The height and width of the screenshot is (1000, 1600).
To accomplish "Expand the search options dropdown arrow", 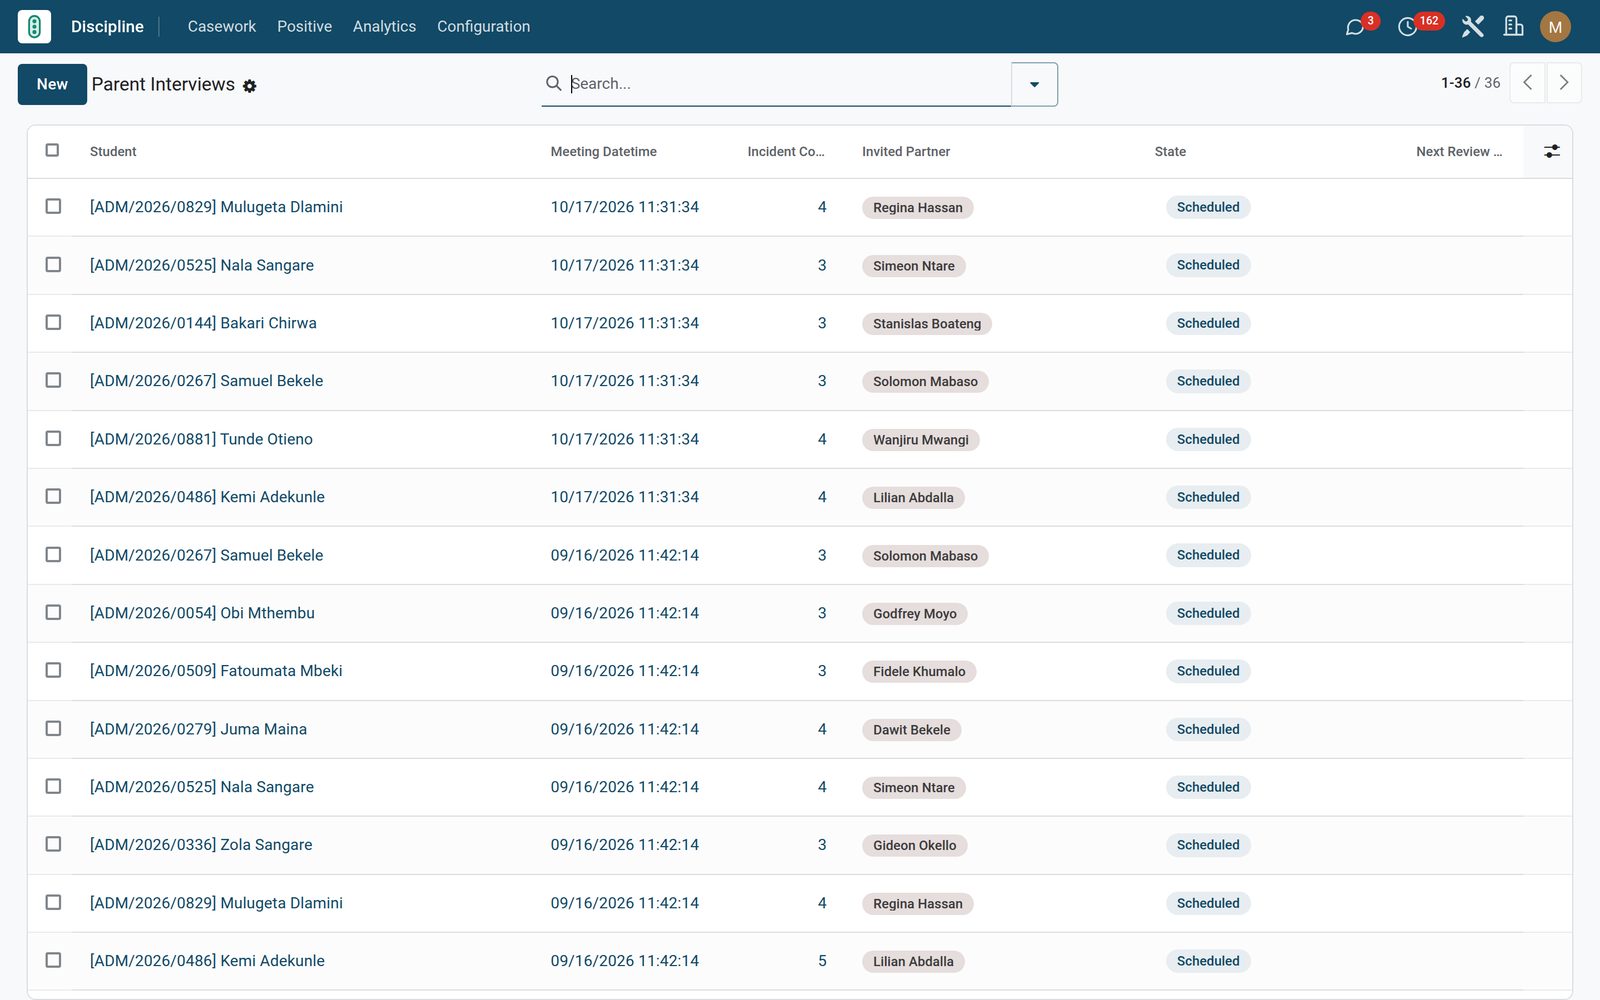I will coord(1034,84).
